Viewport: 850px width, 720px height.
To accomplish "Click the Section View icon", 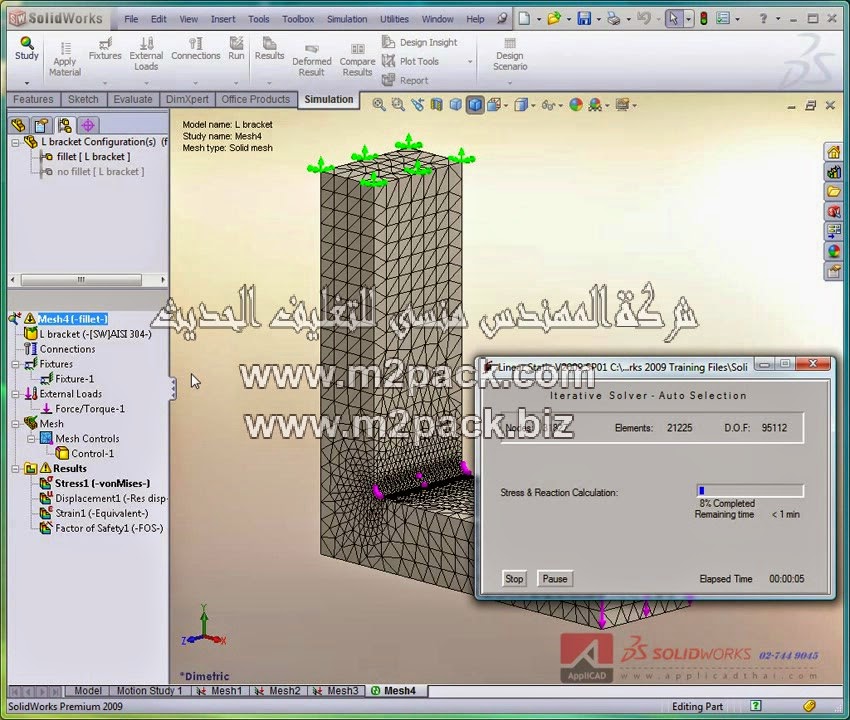I will [436, 105].
